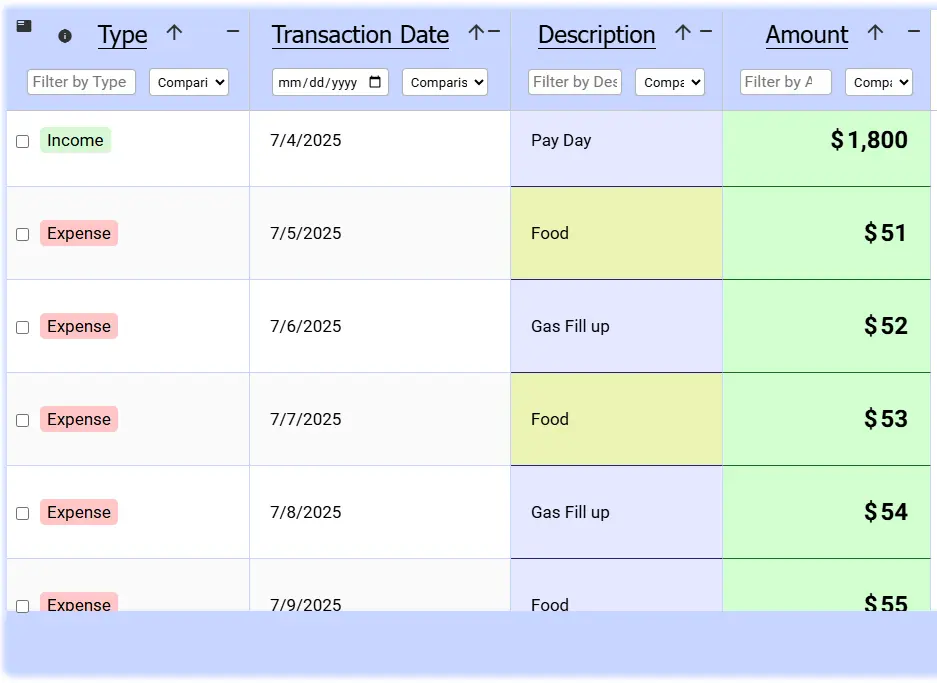Click the panel icon at the top-left corner

(x=22, y=27)
